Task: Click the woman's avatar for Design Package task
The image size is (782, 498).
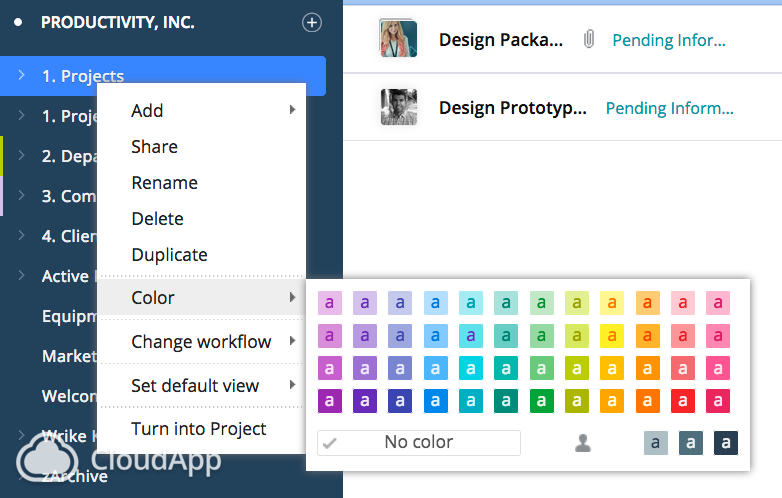Action: click(398, 39)
